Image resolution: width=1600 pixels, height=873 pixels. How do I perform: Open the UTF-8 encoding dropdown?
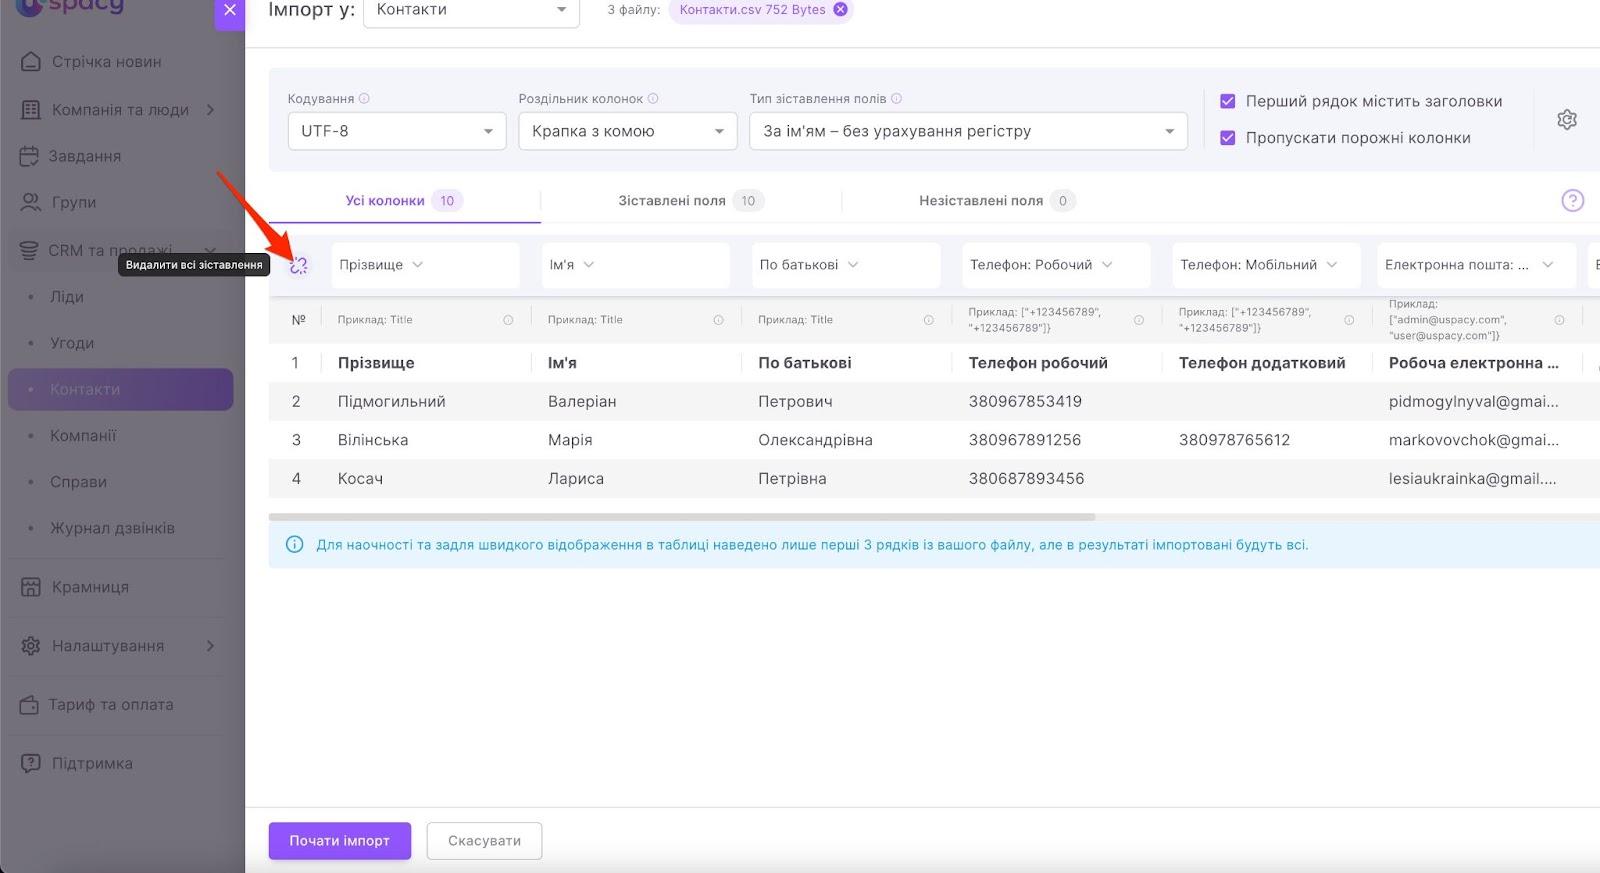pos(396,131)
